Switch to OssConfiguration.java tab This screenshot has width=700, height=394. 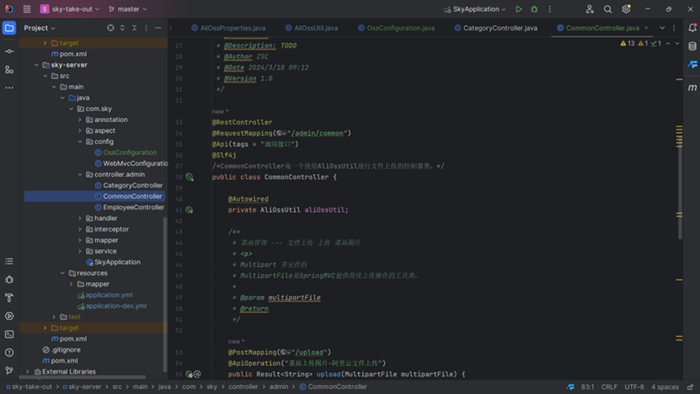[x=396, y=28]
